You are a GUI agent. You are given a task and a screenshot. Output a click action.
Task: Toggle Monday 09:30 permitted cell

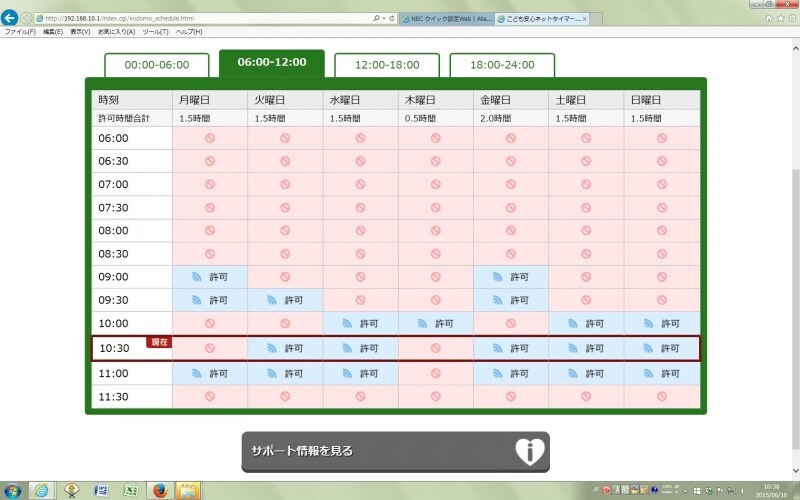point(210,300)
